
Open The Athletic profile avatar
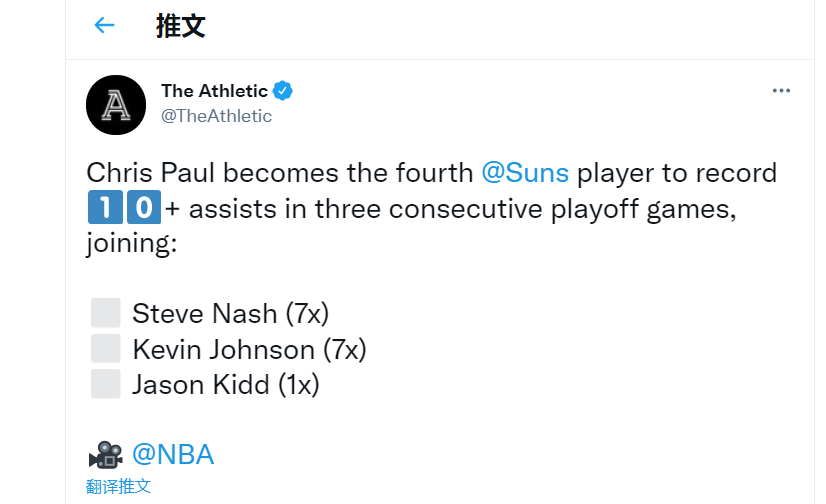116,105
